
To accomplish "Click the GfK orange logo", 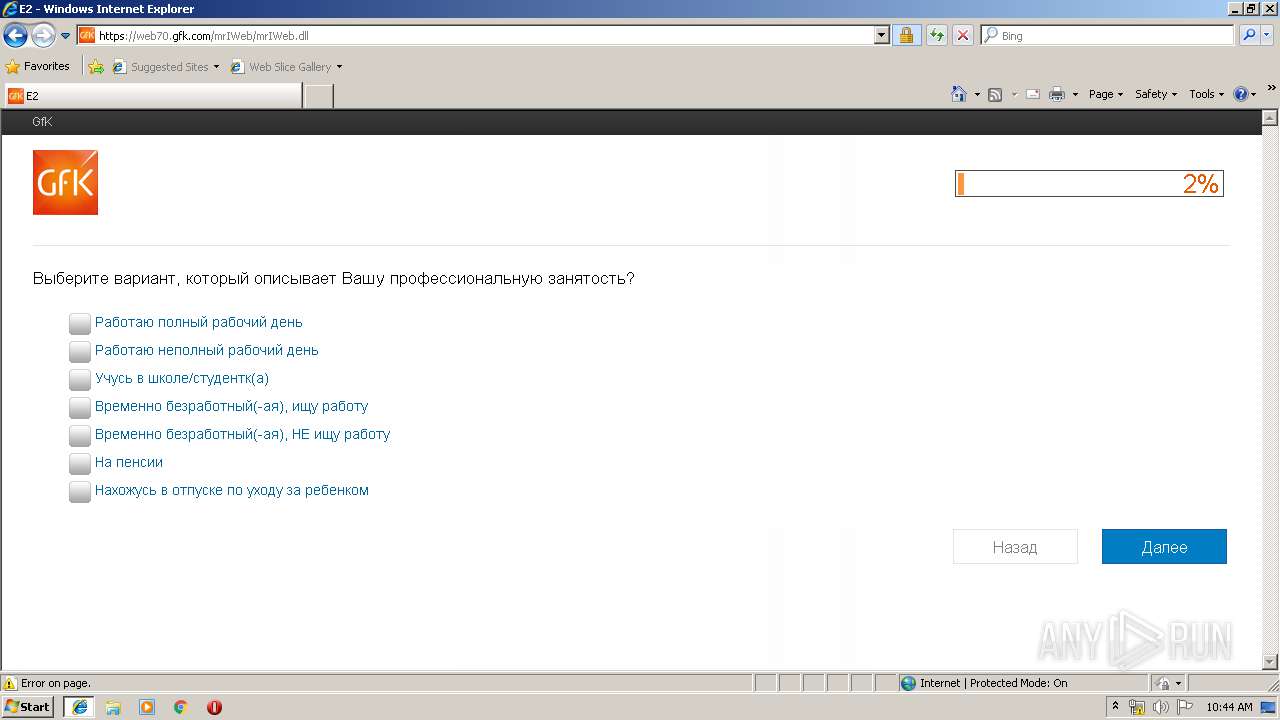I will tap(65, 182).
